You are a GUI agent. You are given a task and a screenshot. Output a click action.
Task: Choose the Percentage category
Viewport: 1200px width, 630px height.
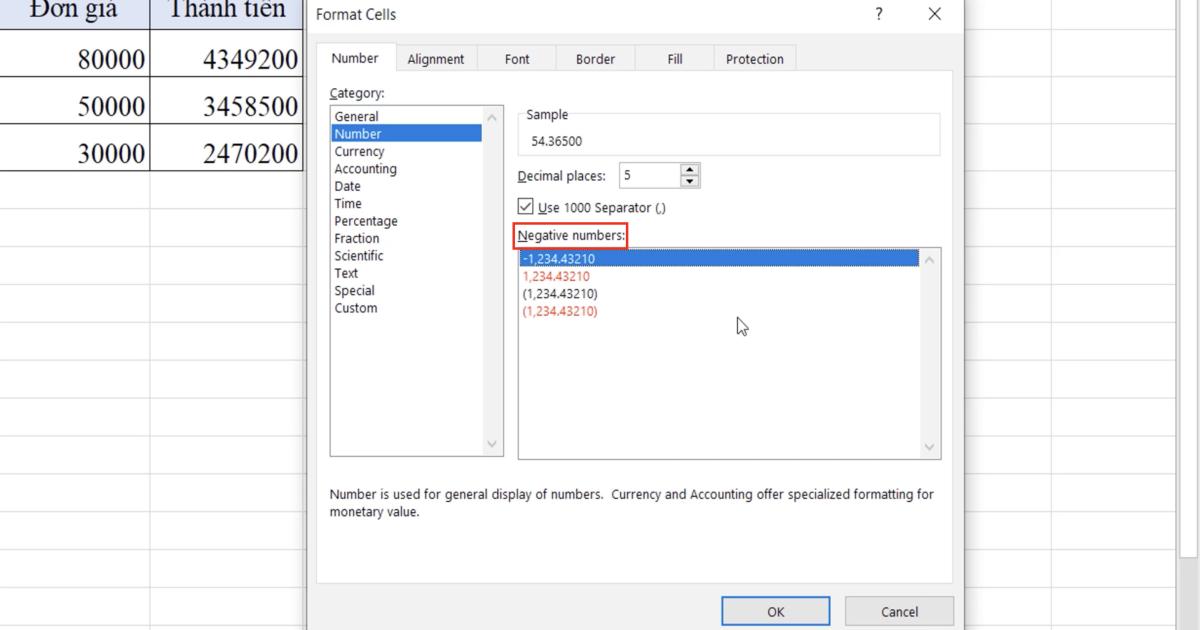coord(366,220)
